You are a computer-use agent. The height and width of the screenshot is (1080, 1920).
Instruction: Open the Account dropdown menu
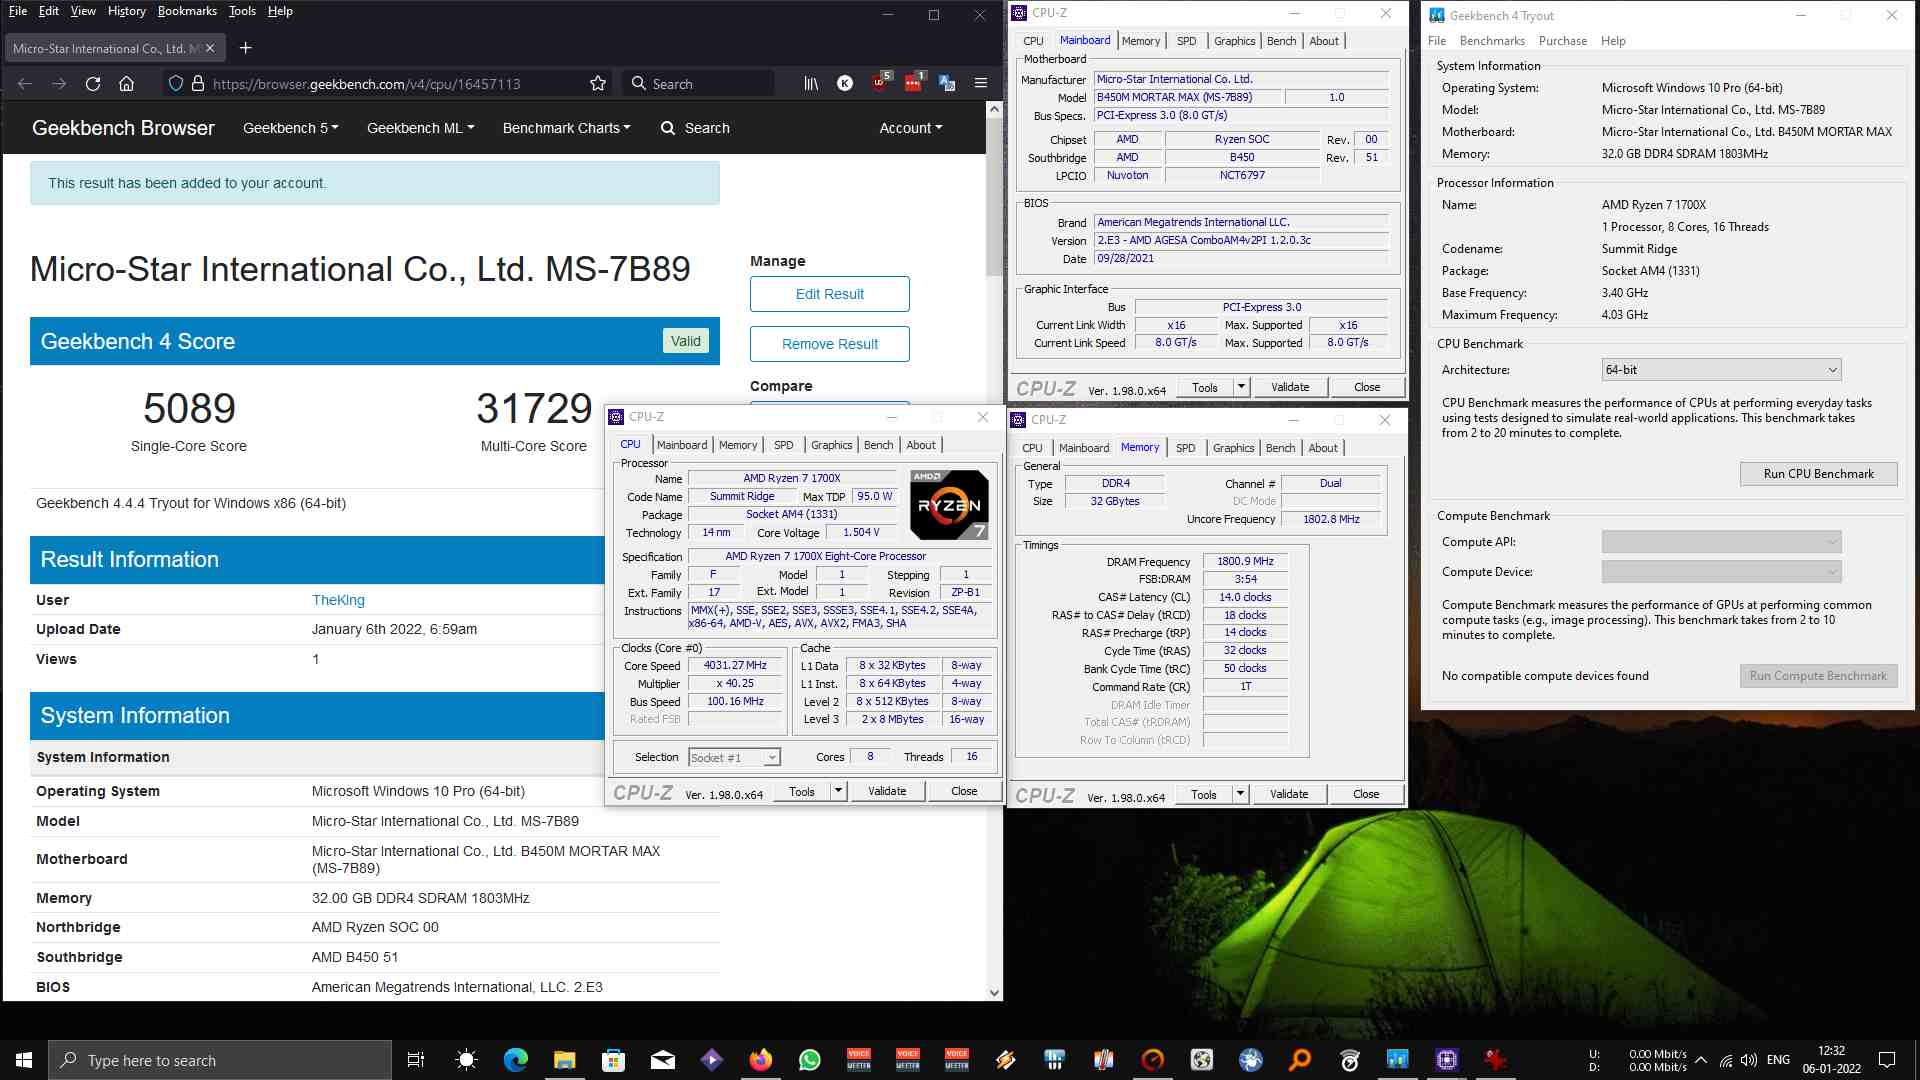[910, 128]
